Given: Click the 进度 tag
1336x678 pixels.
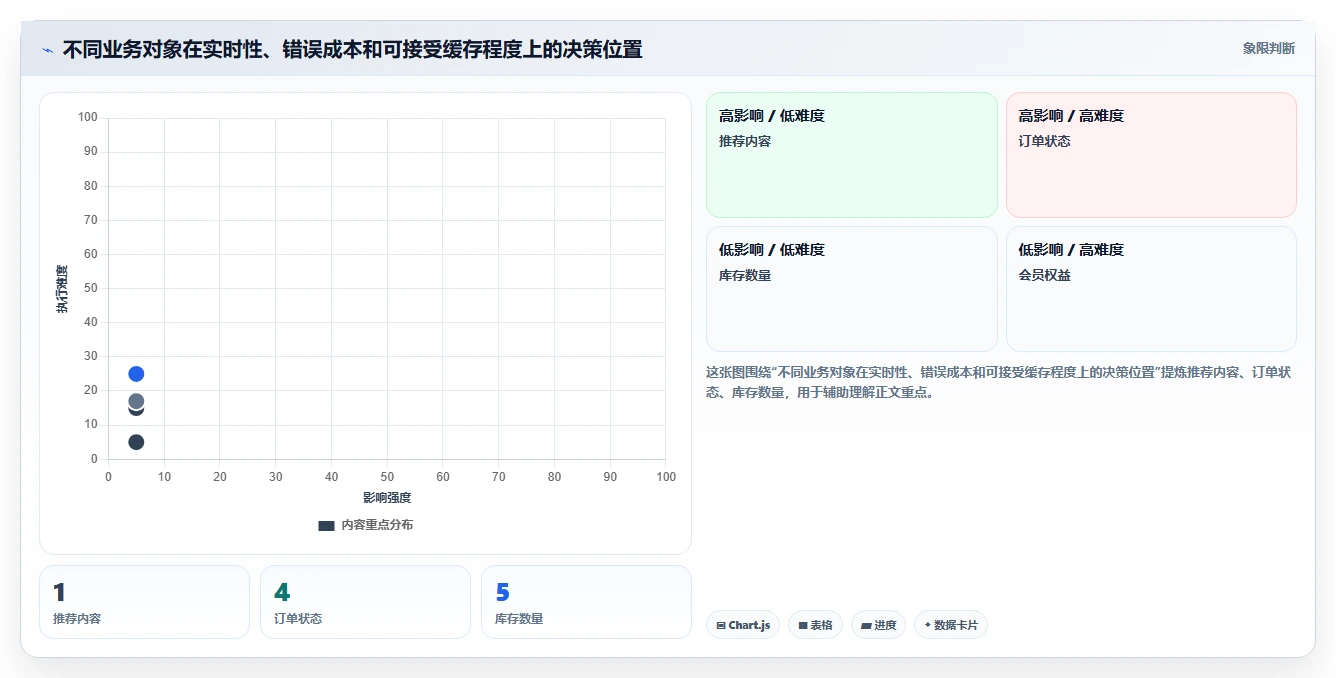Looking at the screenshot, I should (x=878, y=625).
